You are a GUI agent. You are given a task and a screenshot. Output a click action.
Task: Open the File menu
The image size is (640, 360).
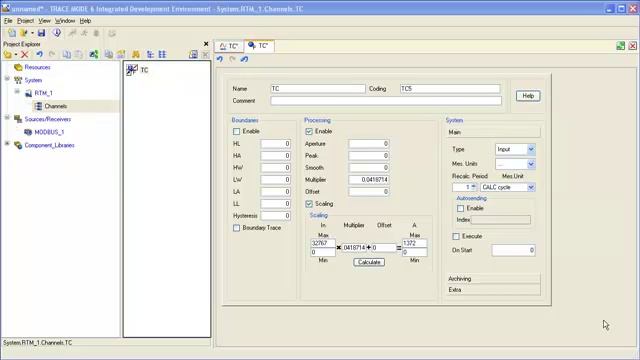click(x=8, y=21)
